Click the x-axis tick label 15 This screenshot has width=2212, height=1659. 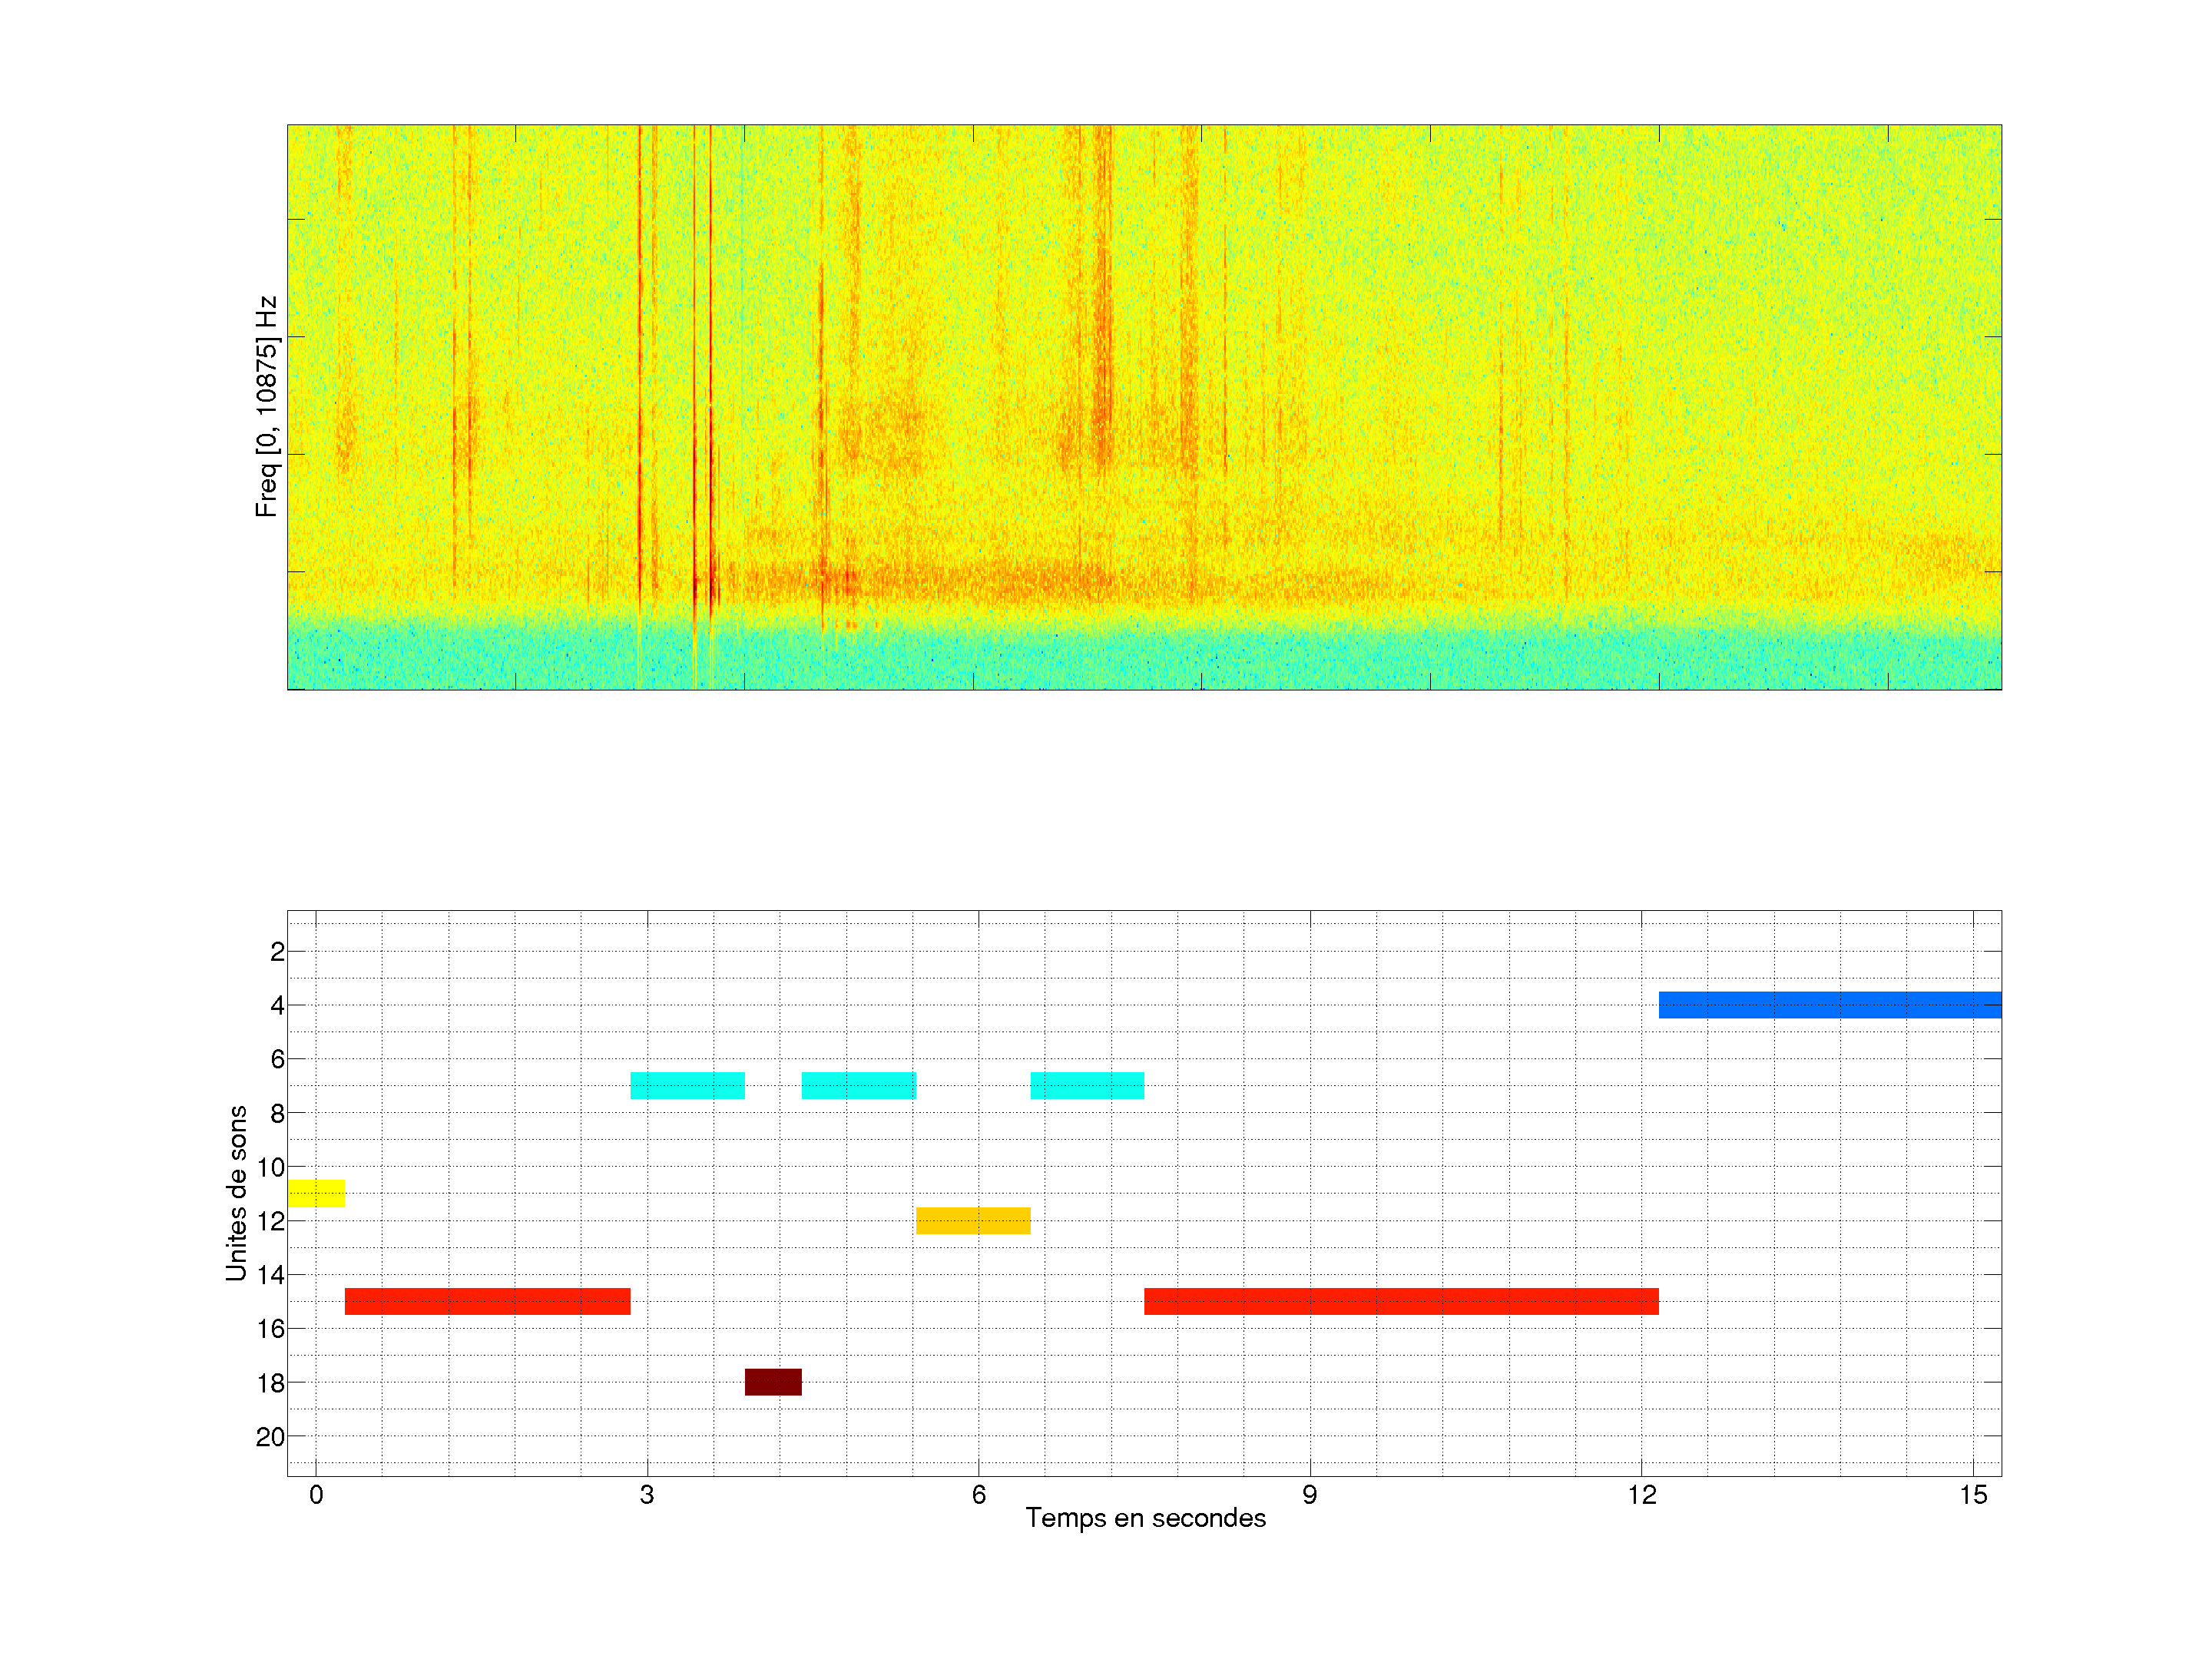[x=1973, y=1496]
